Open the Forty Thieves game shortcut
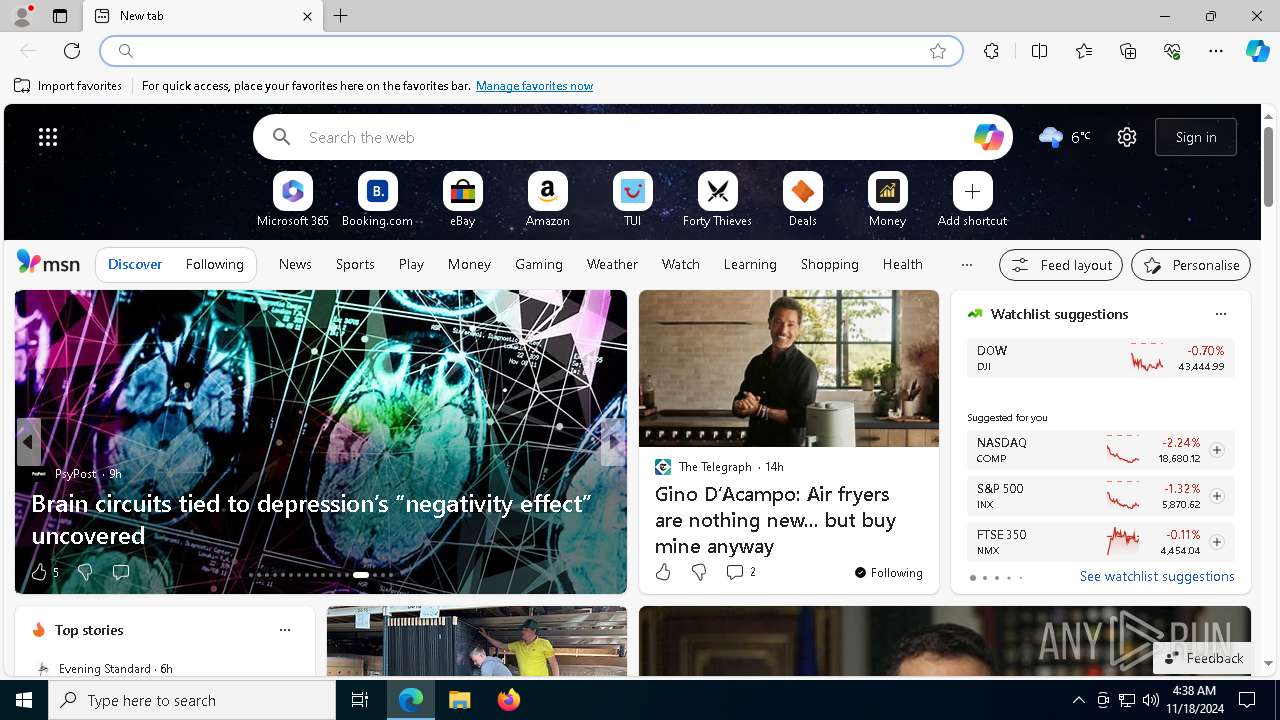The image size is (1280, 720). [717, 200]
